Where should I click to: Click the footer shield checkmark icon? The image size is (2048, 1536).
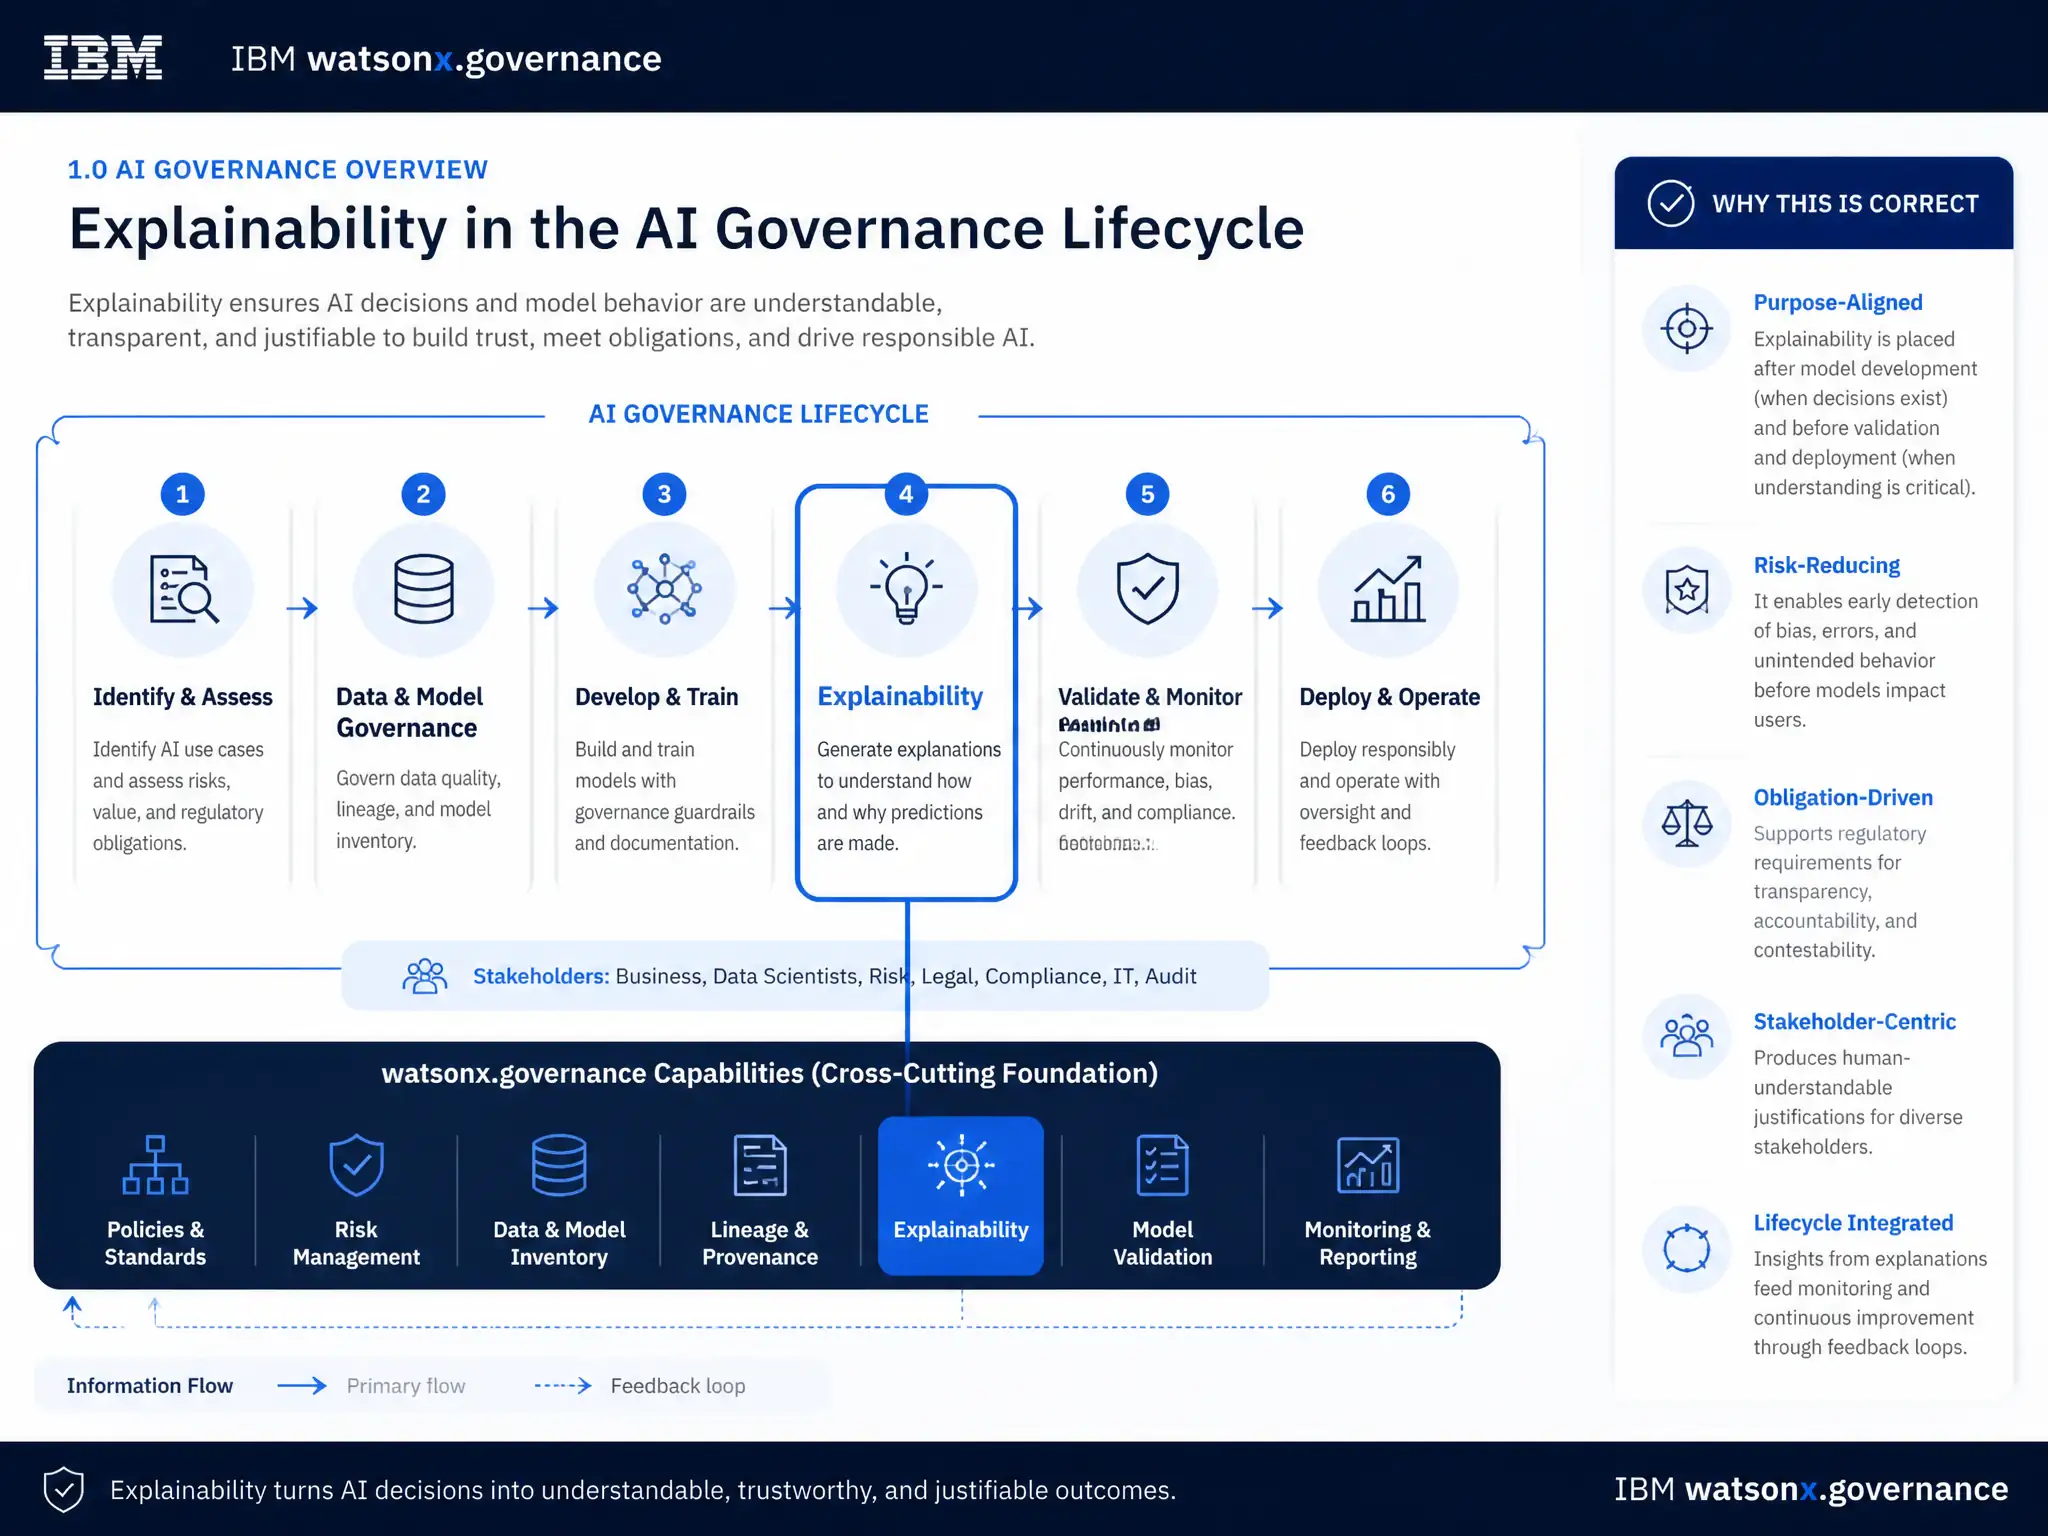[64, 1490]
